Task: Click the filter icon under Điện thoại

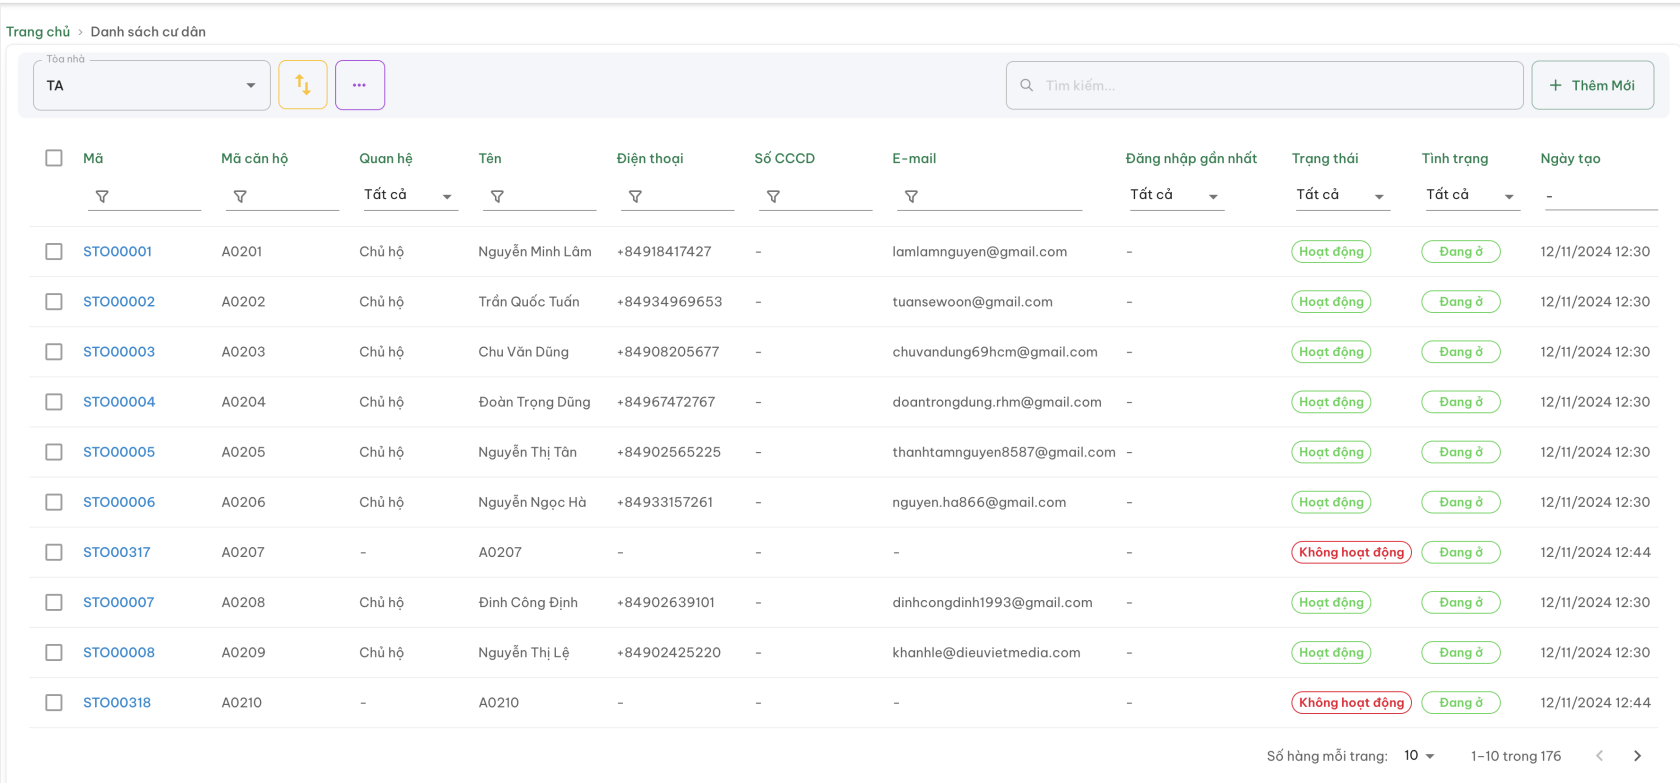Action: (635, 197)
